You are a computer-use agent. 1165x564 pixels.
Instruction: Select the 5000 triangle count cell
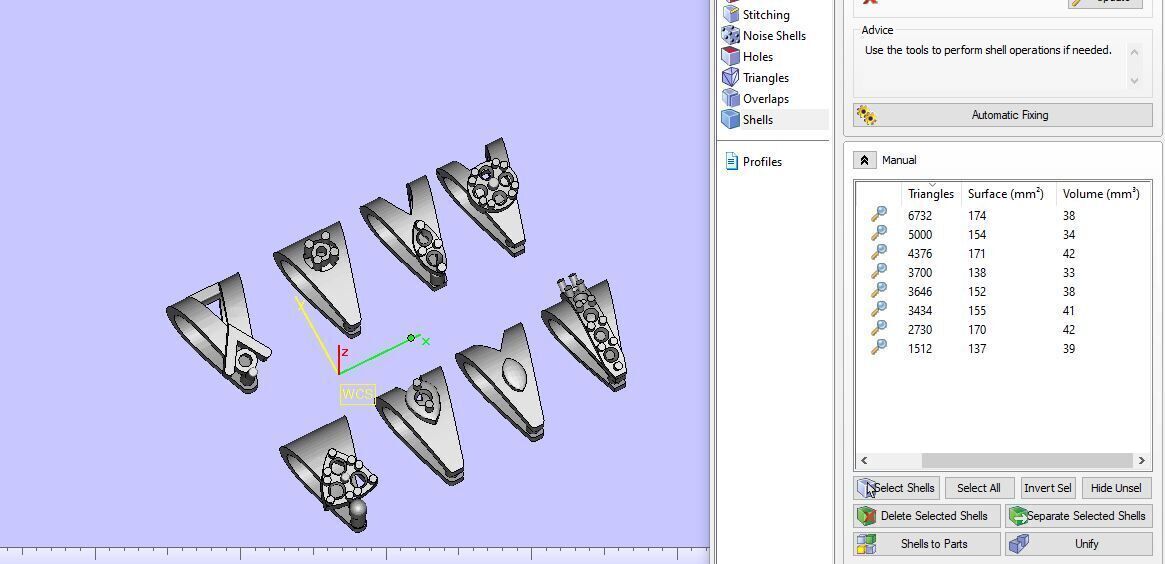click(920, 235)
